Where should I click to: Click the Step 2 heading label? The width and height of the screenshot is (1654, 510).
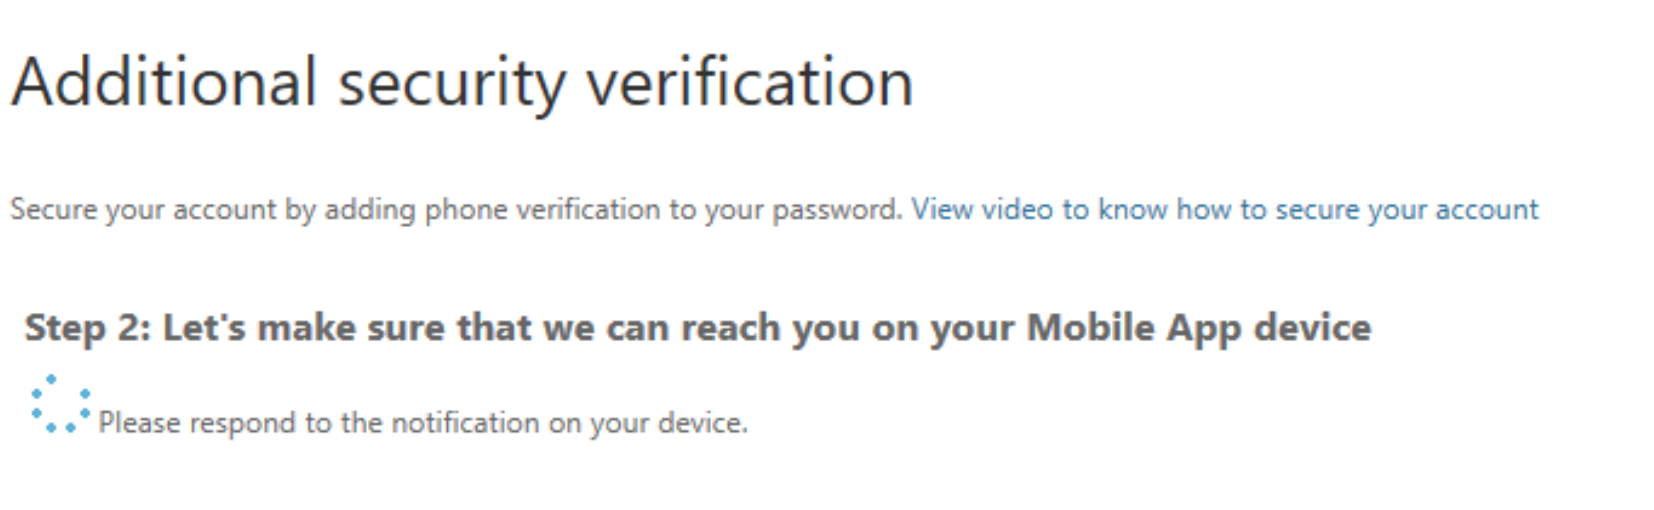click(698, 328)
